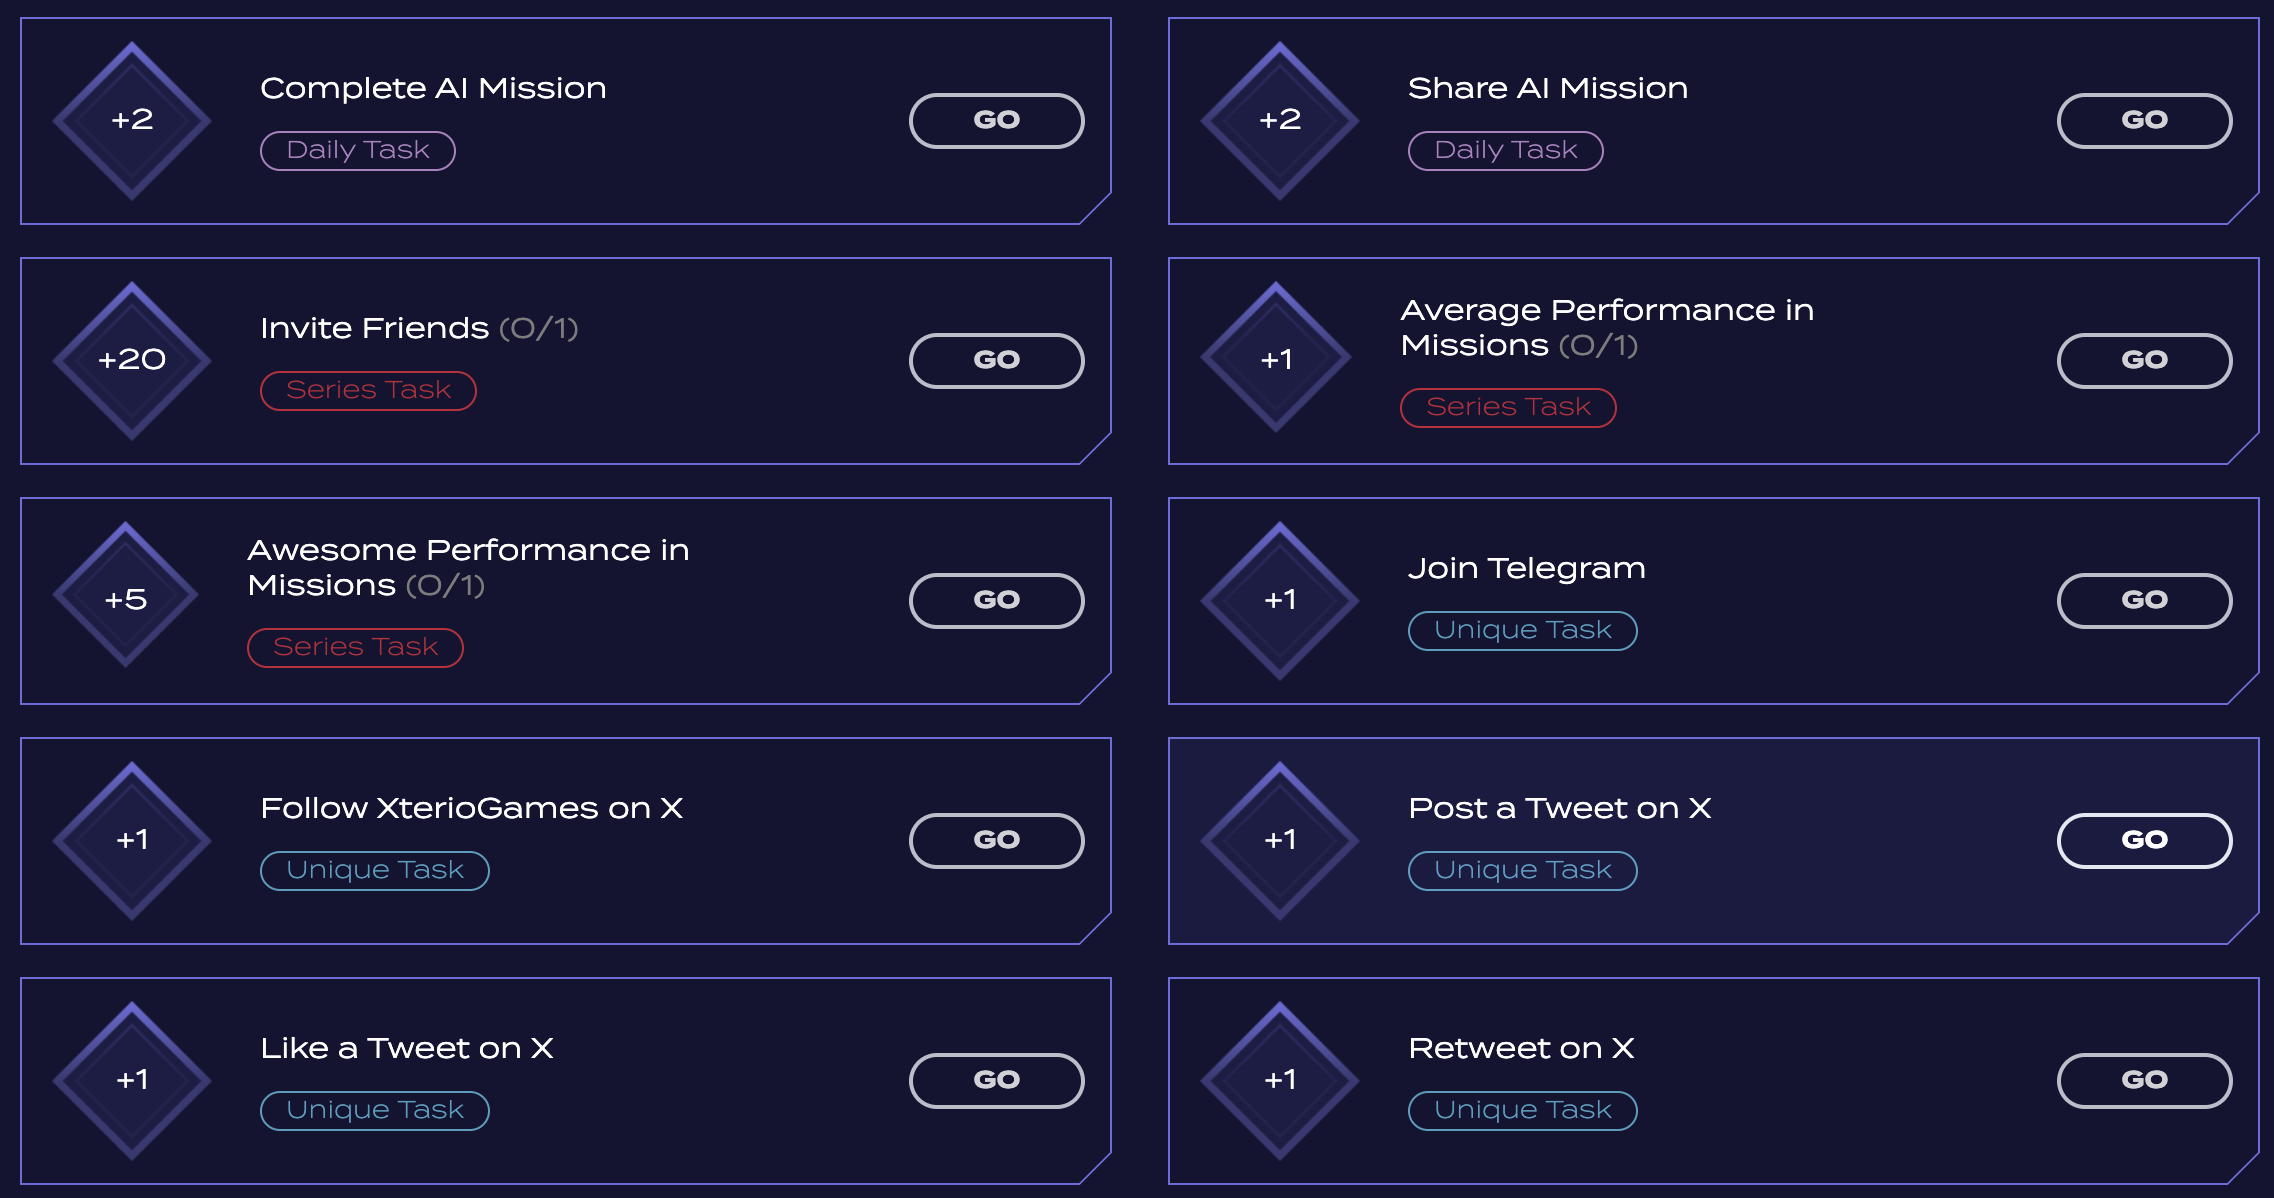The image size is (2274, 1198).
Task: Select the Like a Tweet on X title
Action: pyautogui.click(x=407, y=1048)
